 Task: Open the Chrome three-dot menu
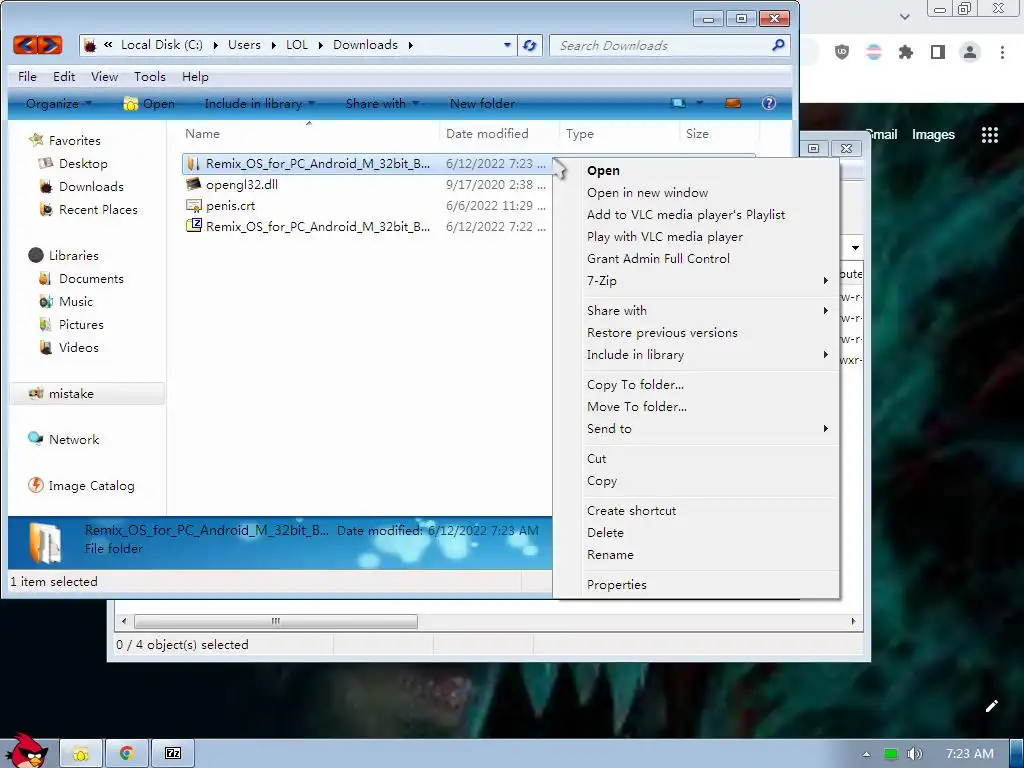click(x=1002, y=52)
